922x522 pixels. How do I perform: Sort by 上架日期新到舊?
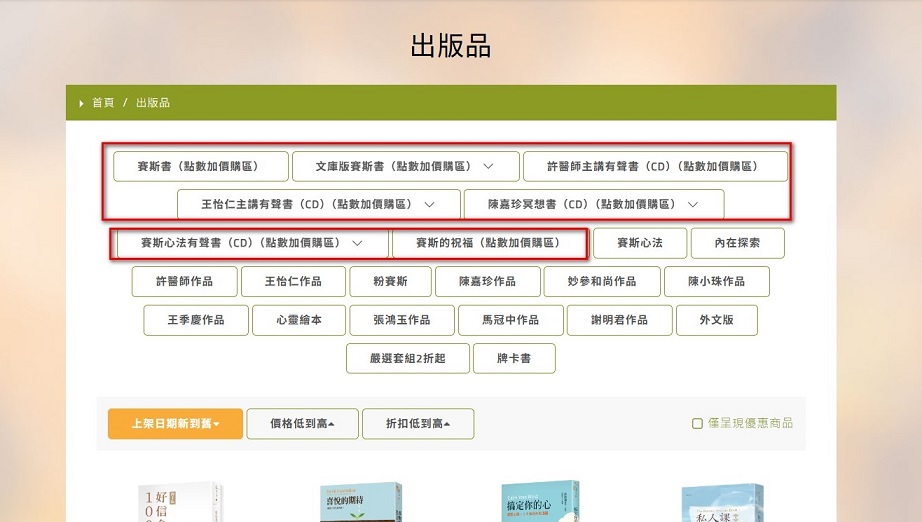175,424
